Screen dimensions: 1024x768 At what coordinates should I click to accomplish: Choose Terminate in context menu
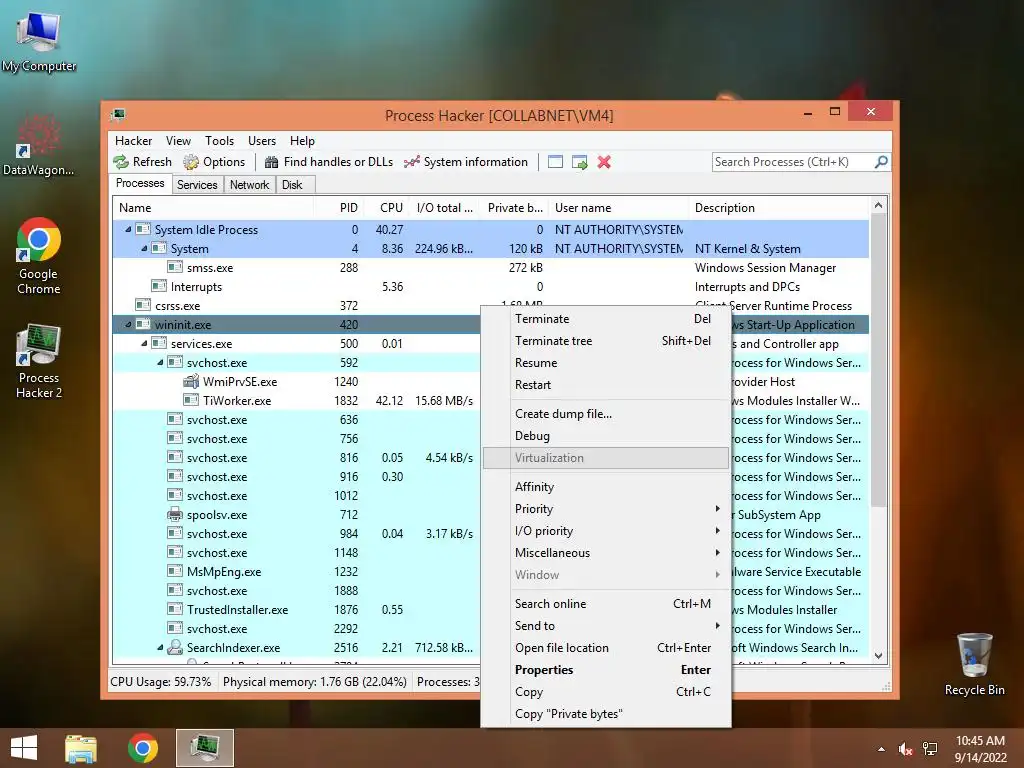[605, 319]
